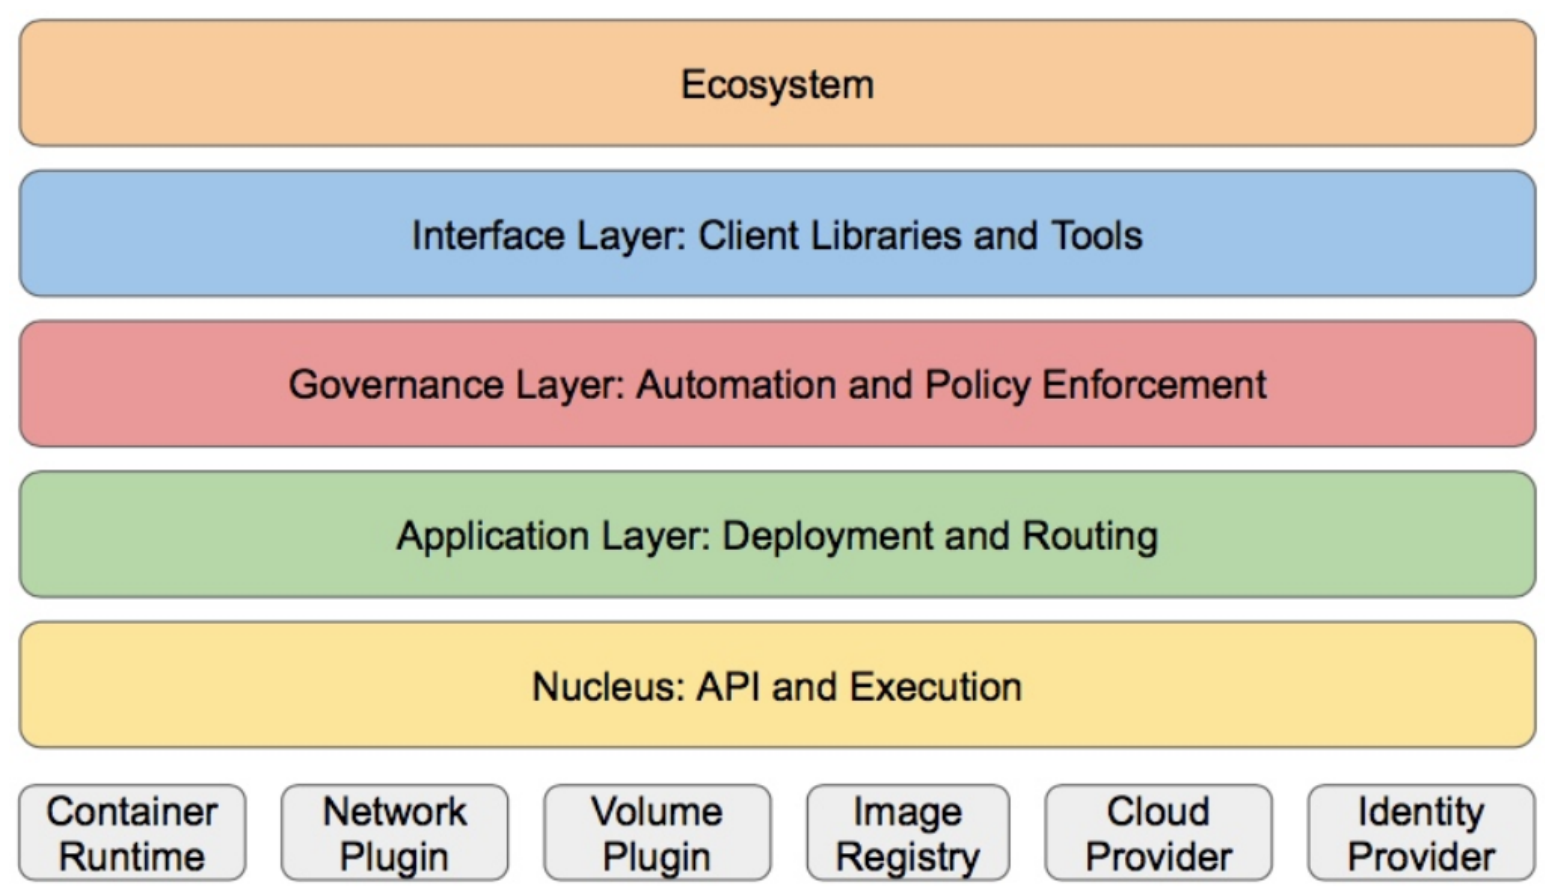Select the Volume Plugin box
The height and width of the screenshot is (893, 1545).
tap(657, 832)
